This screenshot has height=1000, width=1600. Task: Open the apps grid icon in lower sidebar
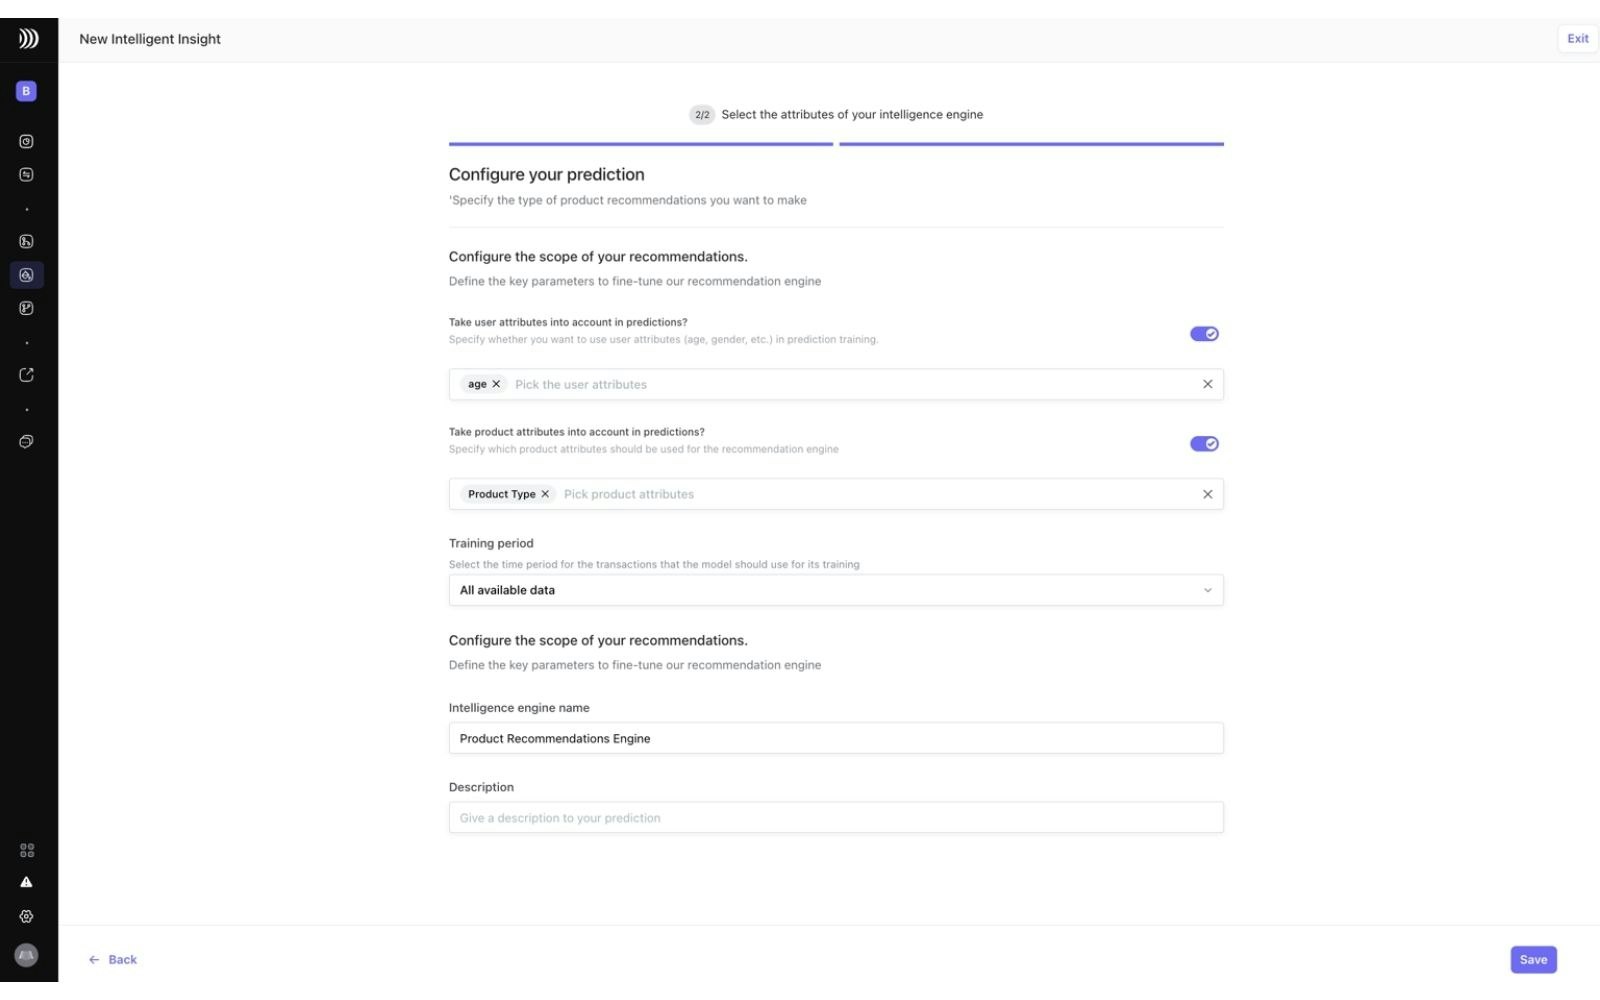tap(26, 849)
